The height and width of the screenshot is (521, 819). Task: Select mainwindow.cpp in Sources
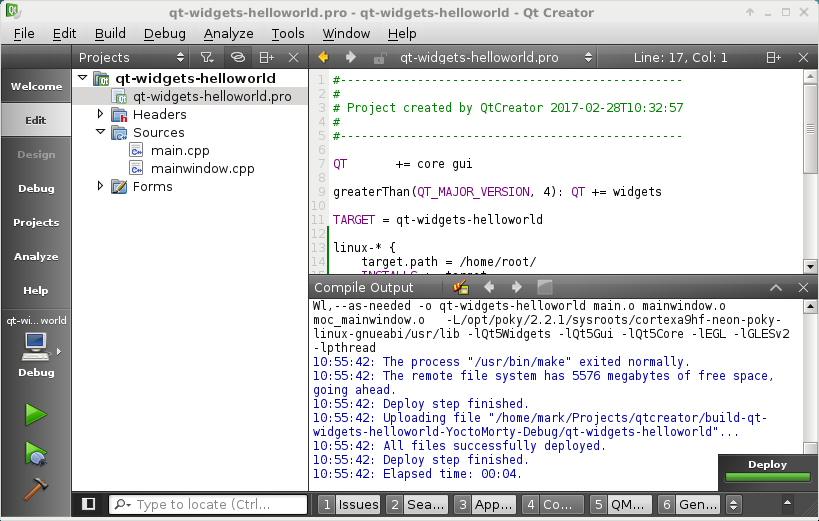point(202,168)
